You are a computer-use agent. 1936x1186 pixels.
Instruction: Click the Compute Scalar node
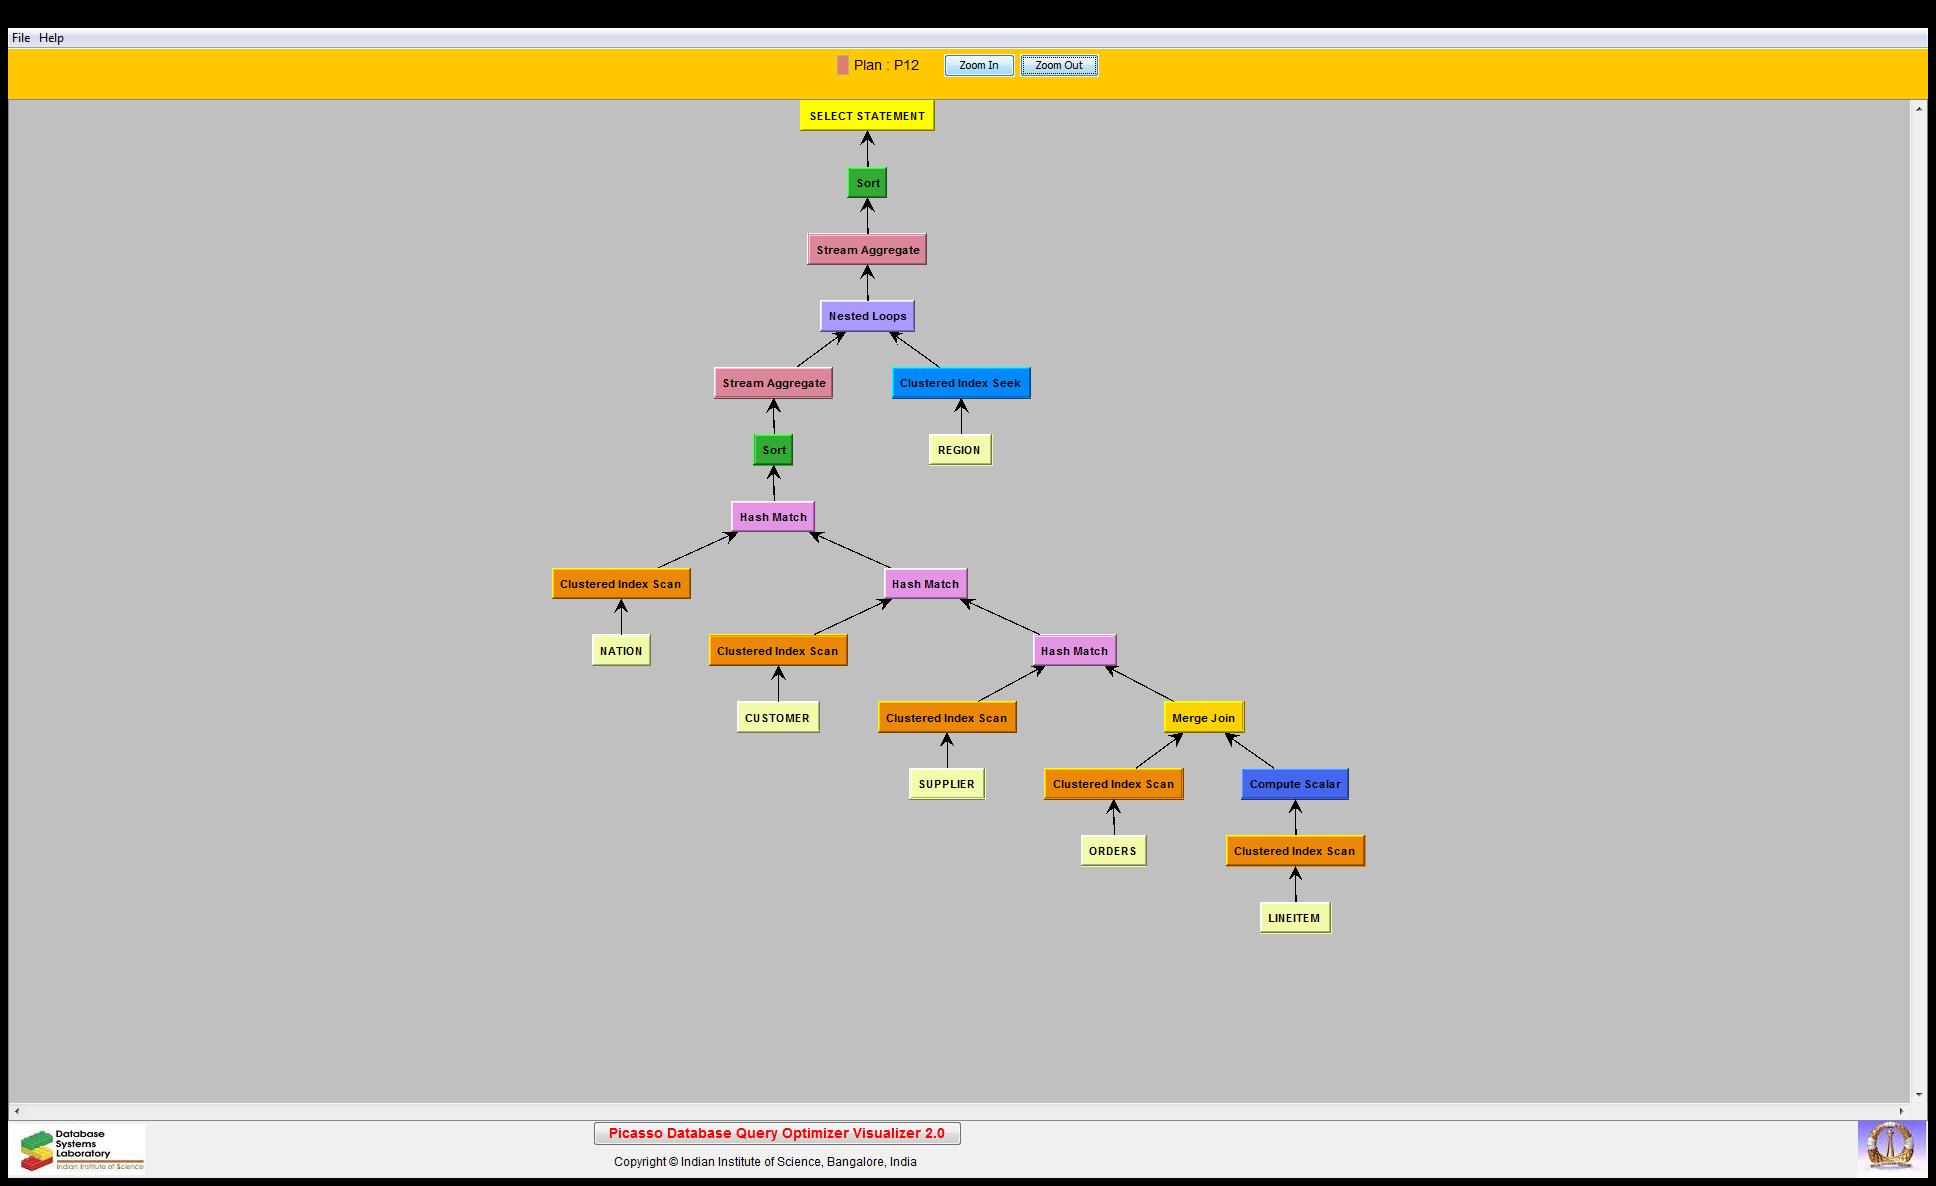1294,784
